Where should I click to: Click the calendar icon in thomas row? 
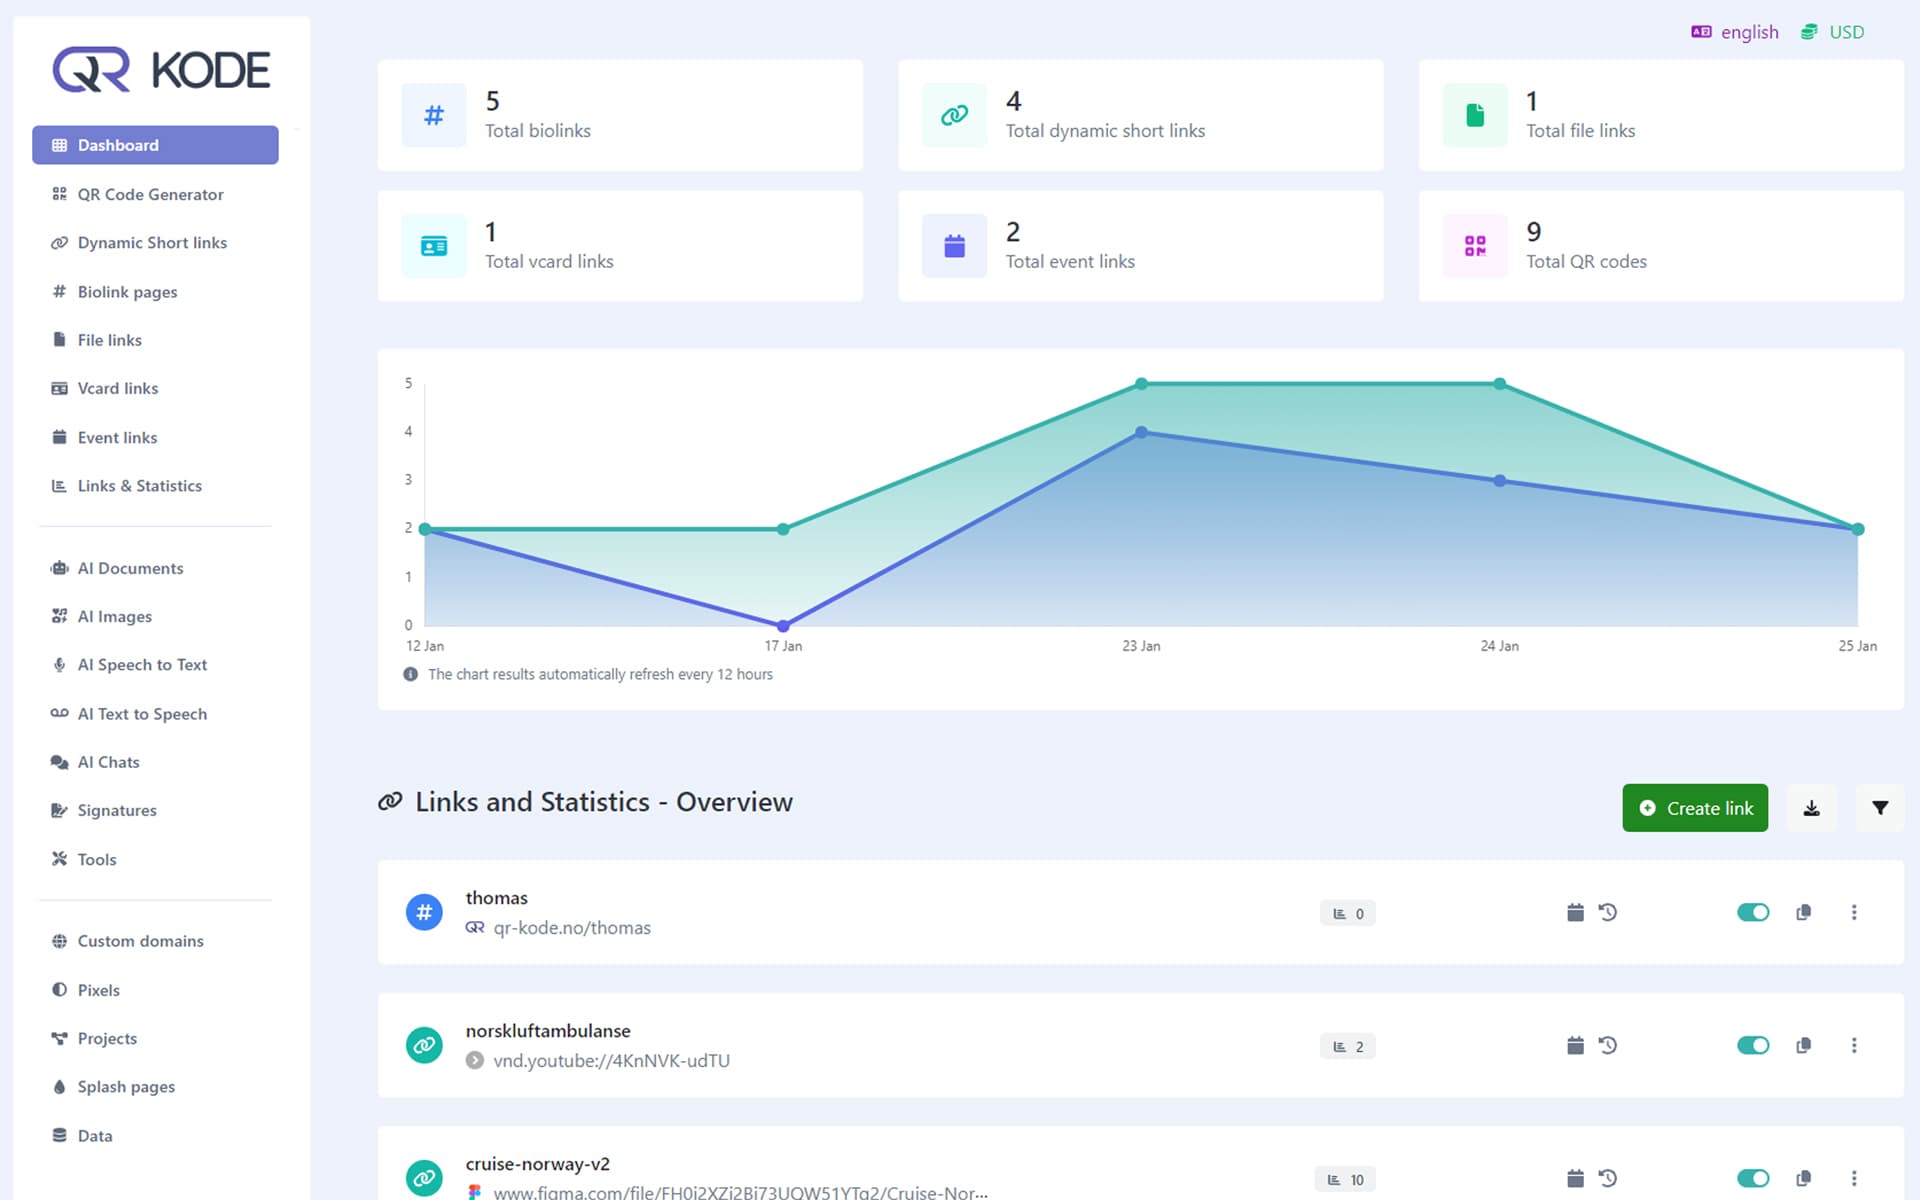point(1575,912)
